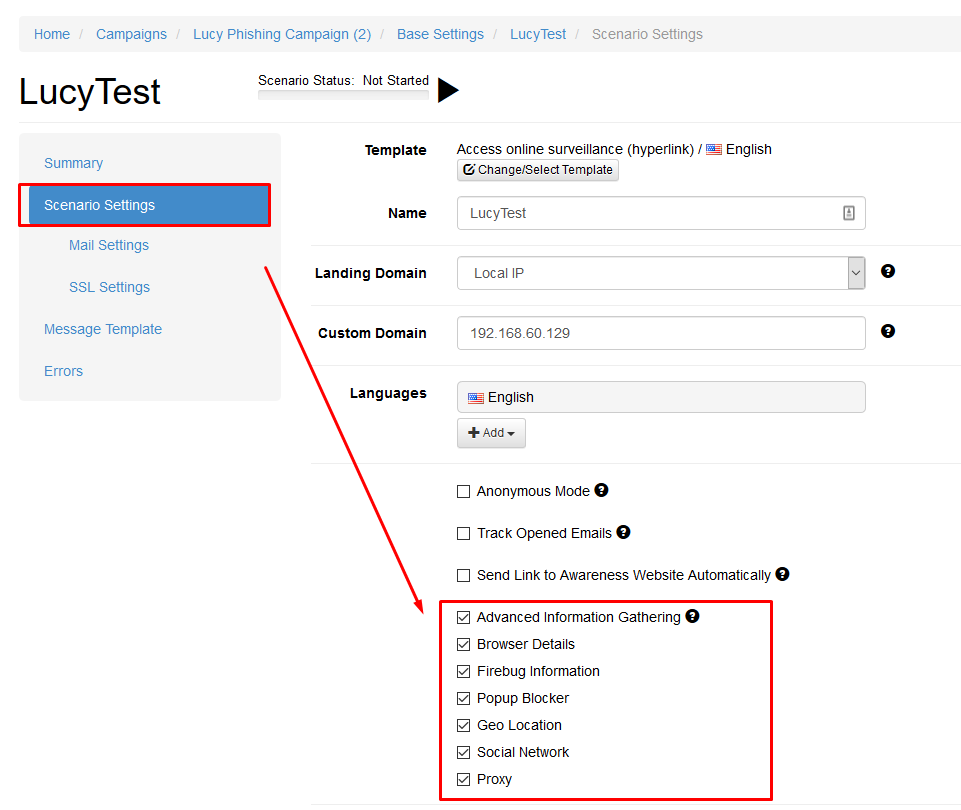961x810 pixels.
Task: Uncheck Geo Location checkbox
Action: [463, 725]
